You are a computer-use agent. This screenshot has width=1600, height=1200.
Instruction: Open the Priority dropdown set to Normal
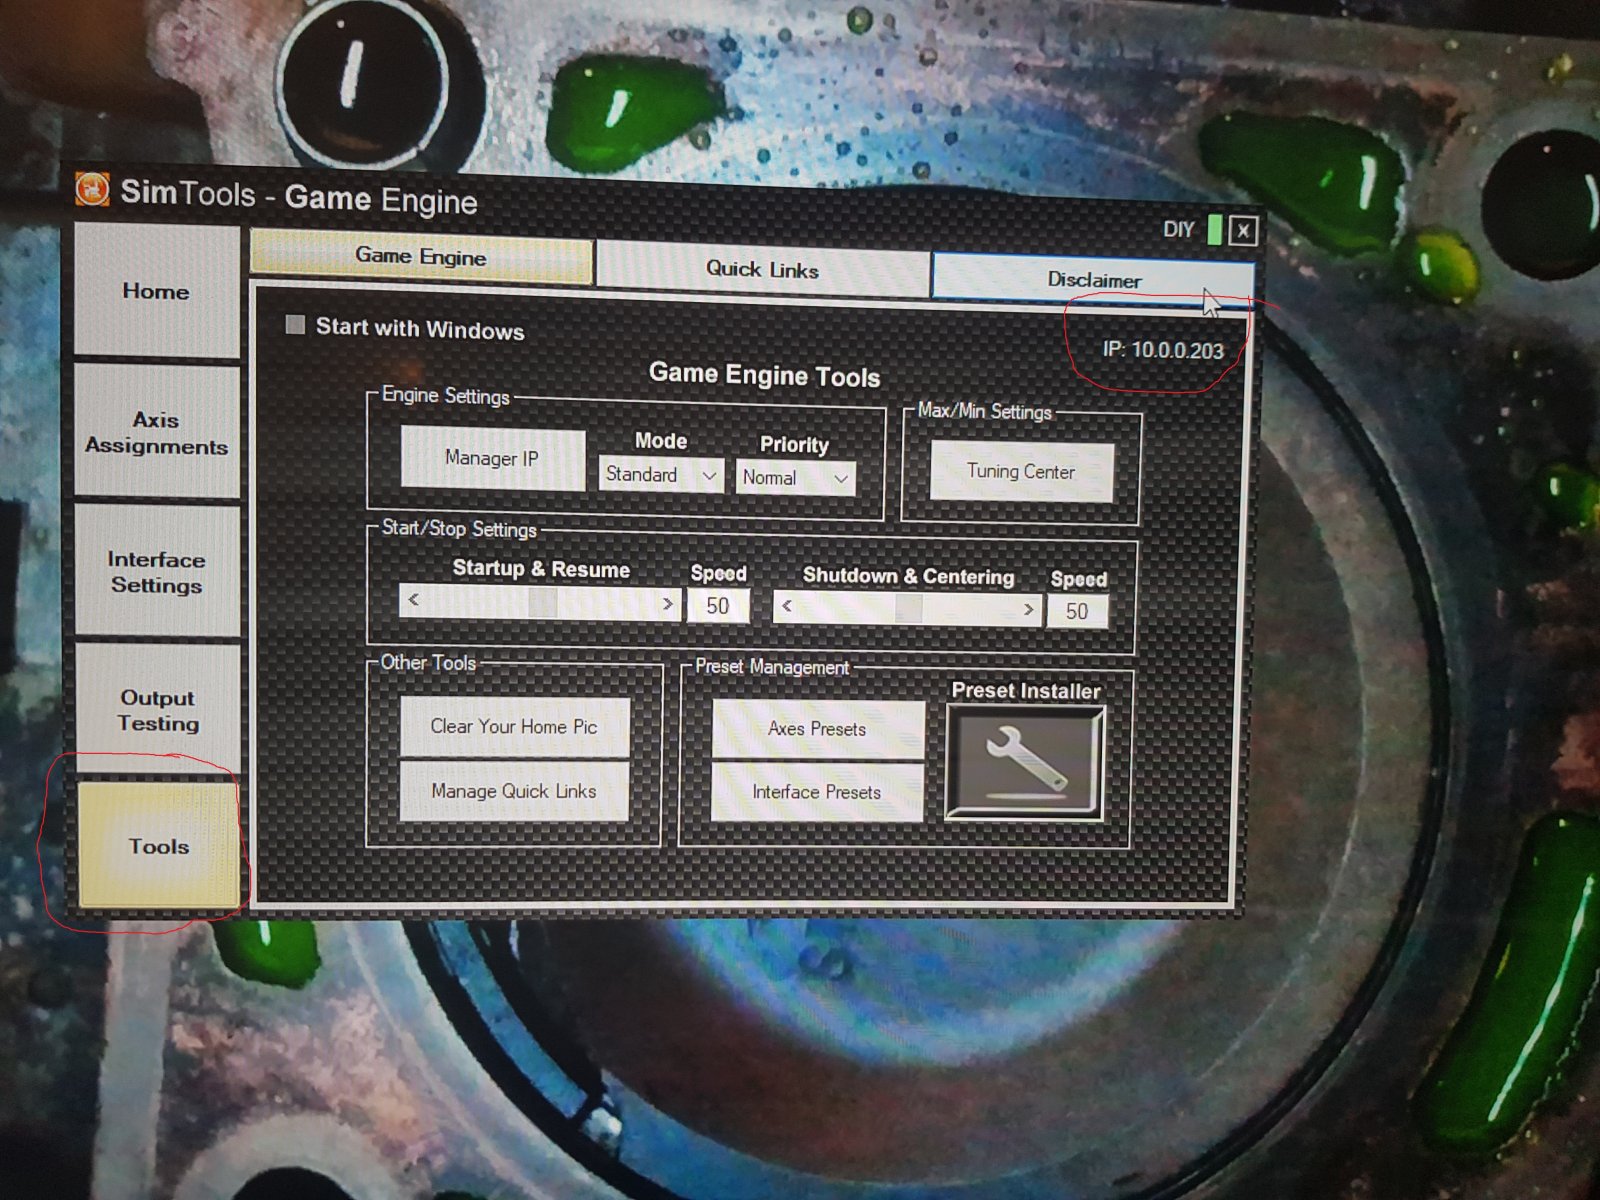click(x=795, y=477)
